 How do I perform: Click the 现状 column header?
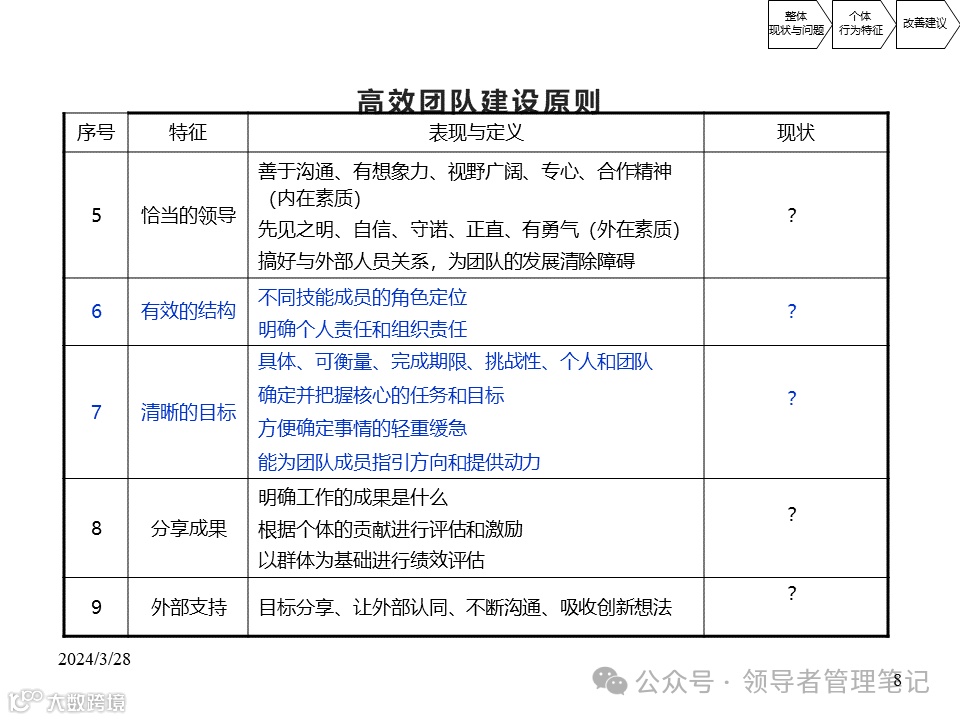point(795,132)
